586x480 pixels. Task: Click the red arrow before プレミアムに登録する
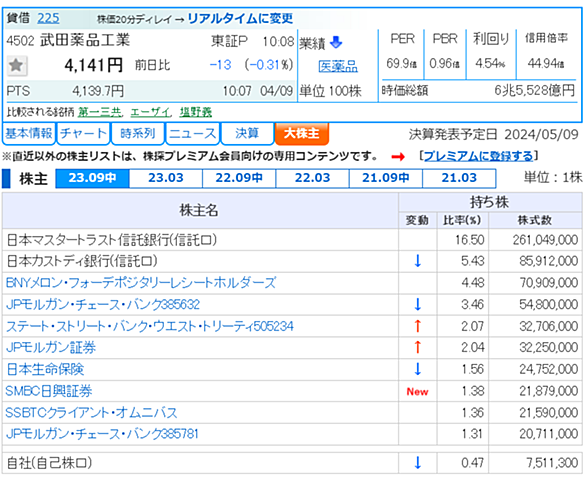point(398,157)
